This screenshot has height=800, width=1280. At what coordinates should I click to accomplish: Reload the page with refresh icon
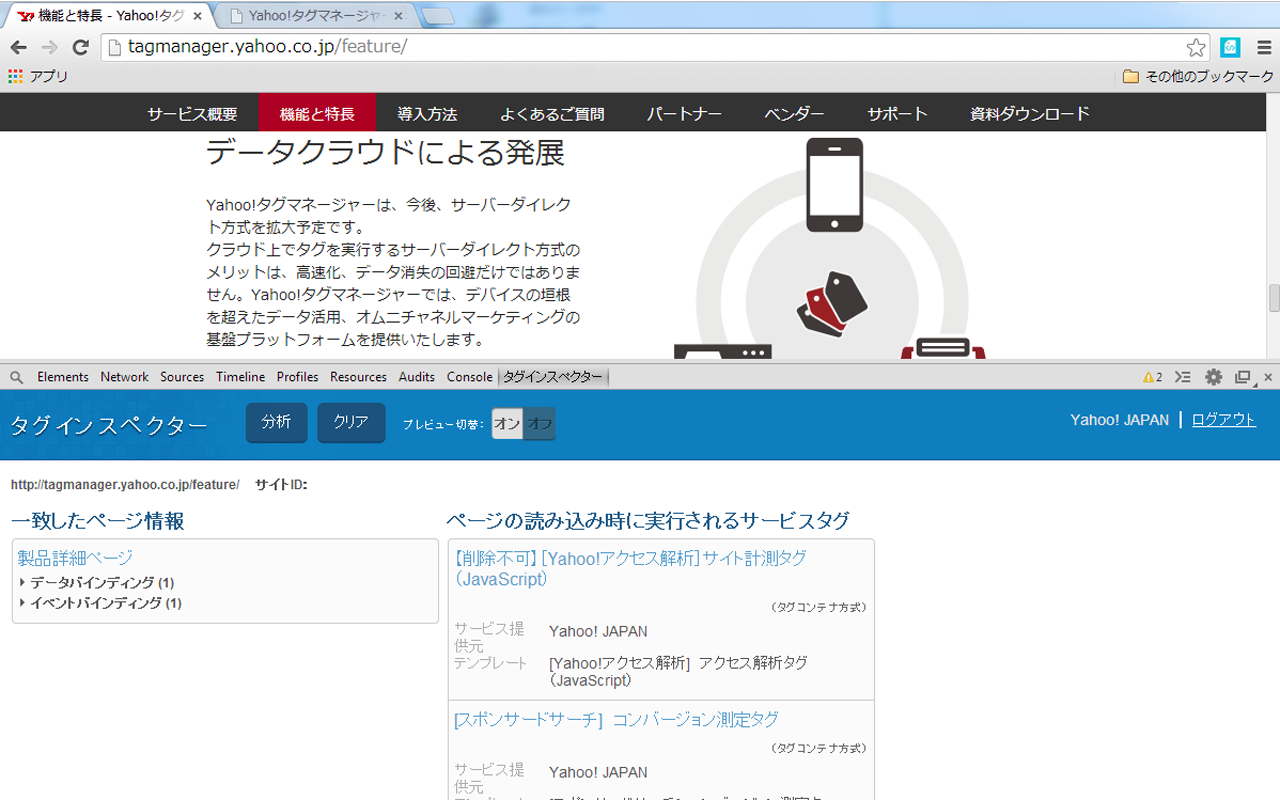[81, 47]
